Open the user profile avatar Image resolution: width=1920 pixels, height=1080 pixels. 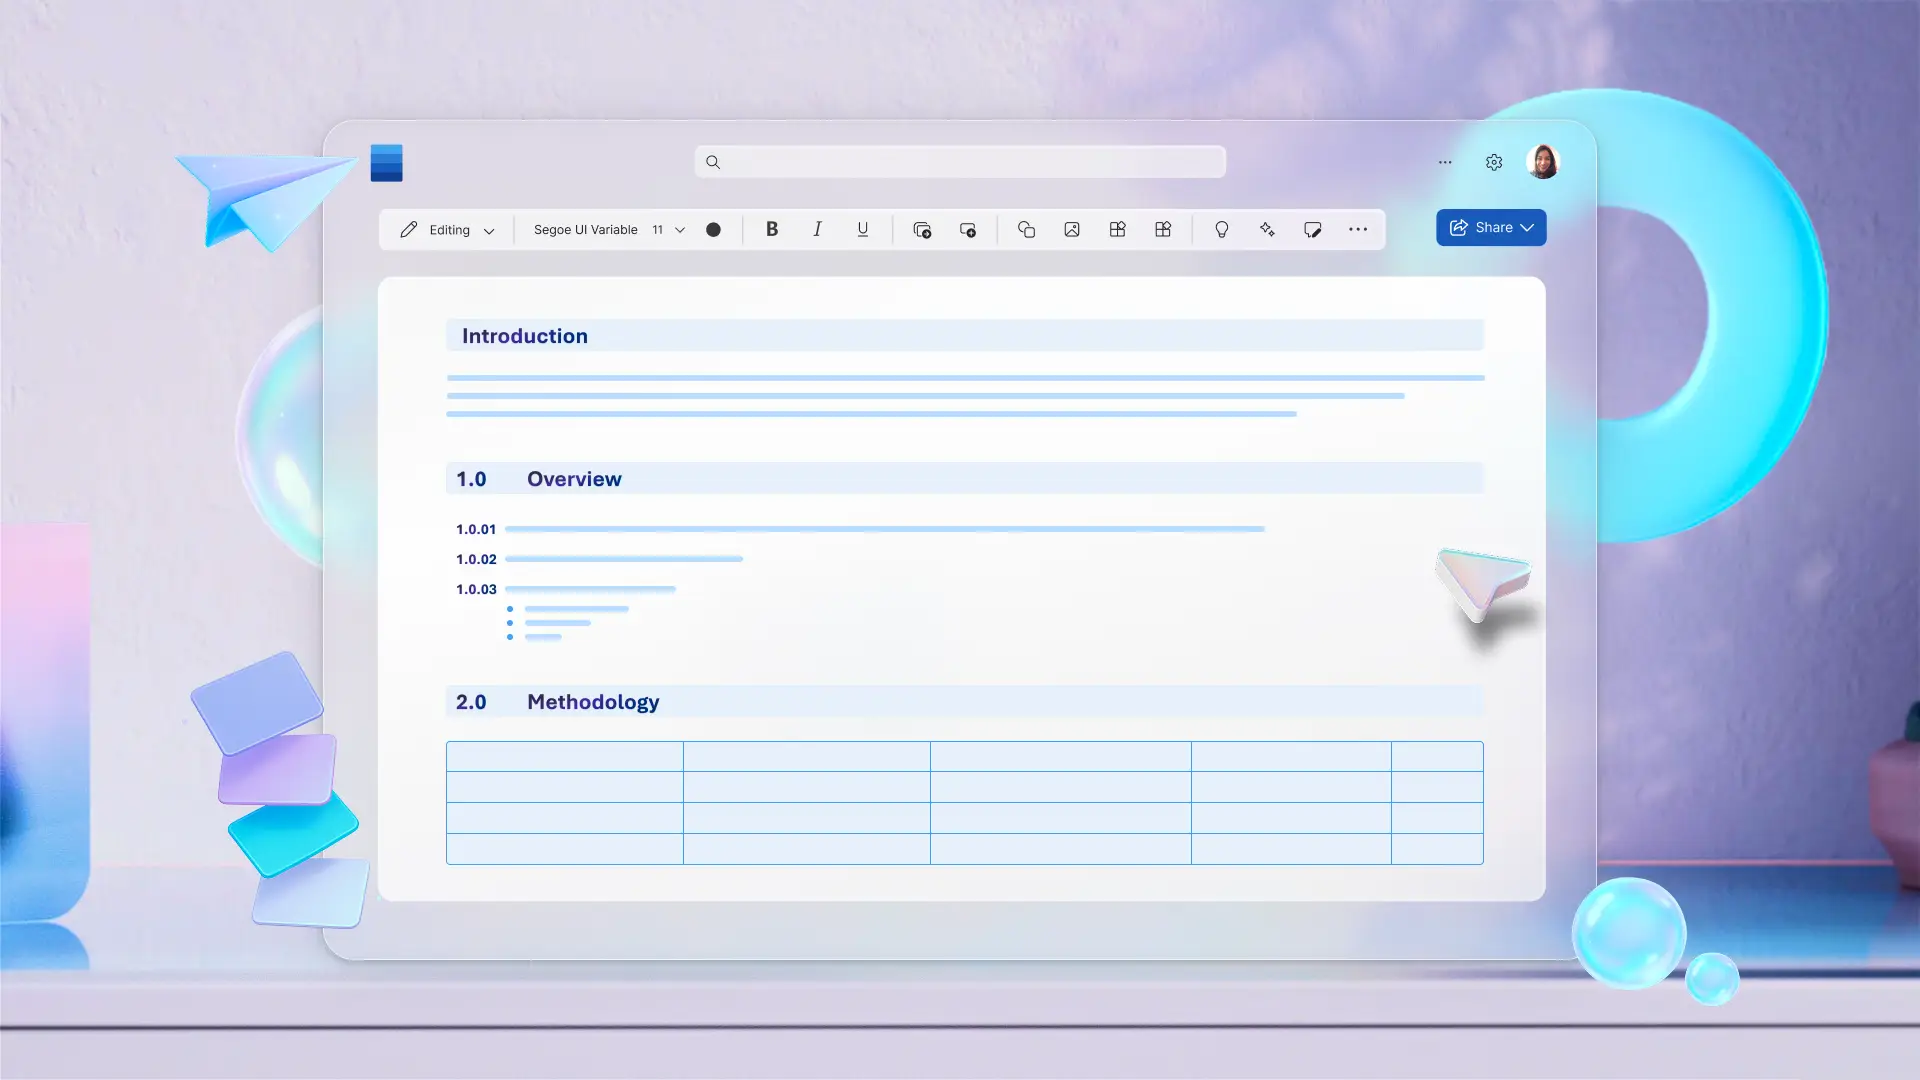click(x=1543, y=162)
